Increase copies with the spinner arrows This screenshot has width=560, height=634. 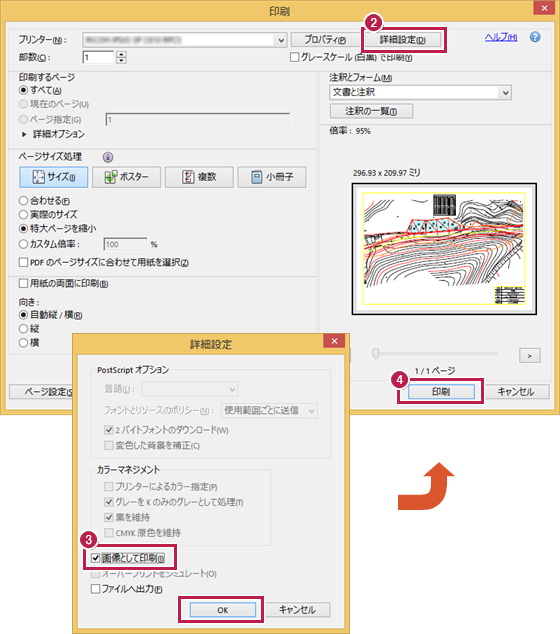(121, 54)
